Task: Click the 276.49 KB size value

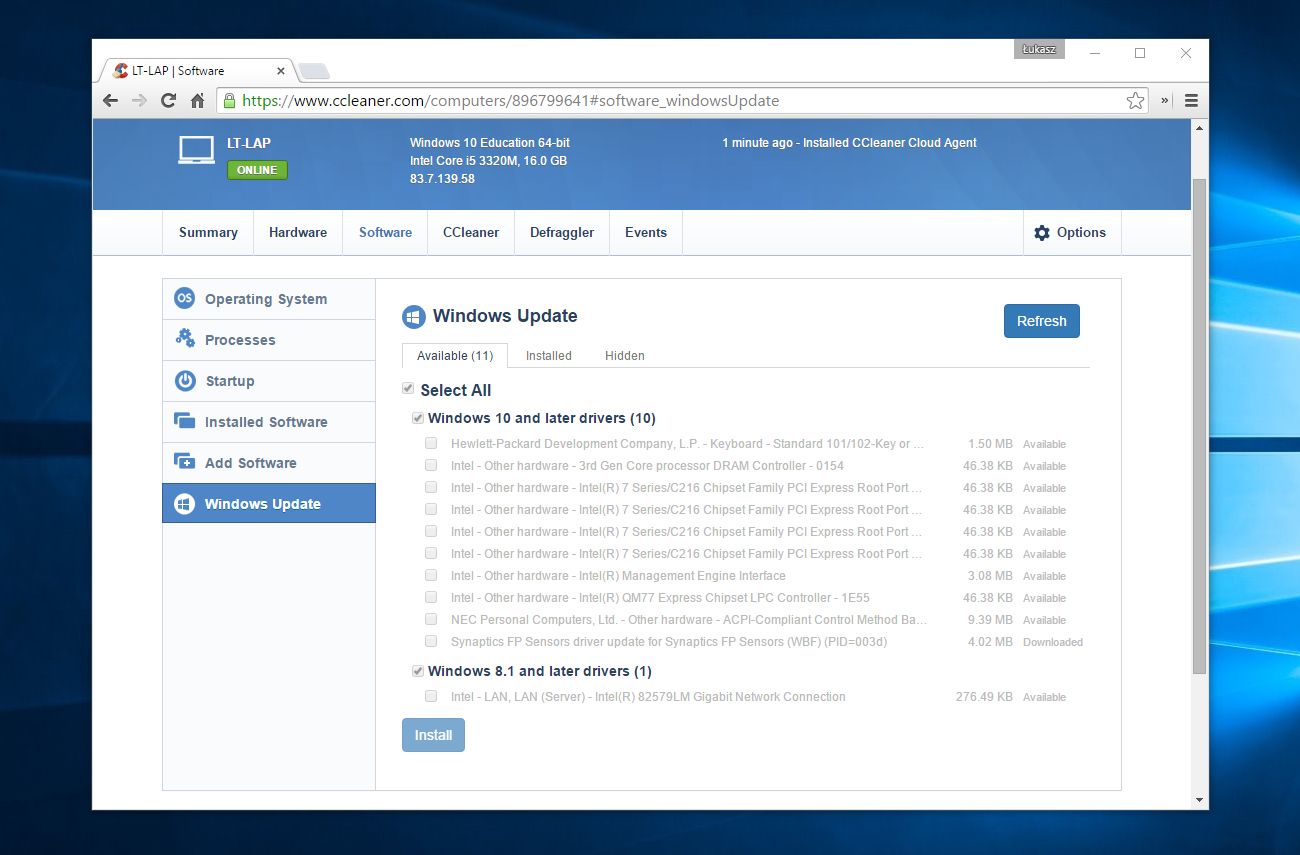Action: pyautogui.click(x=984, y=697)
